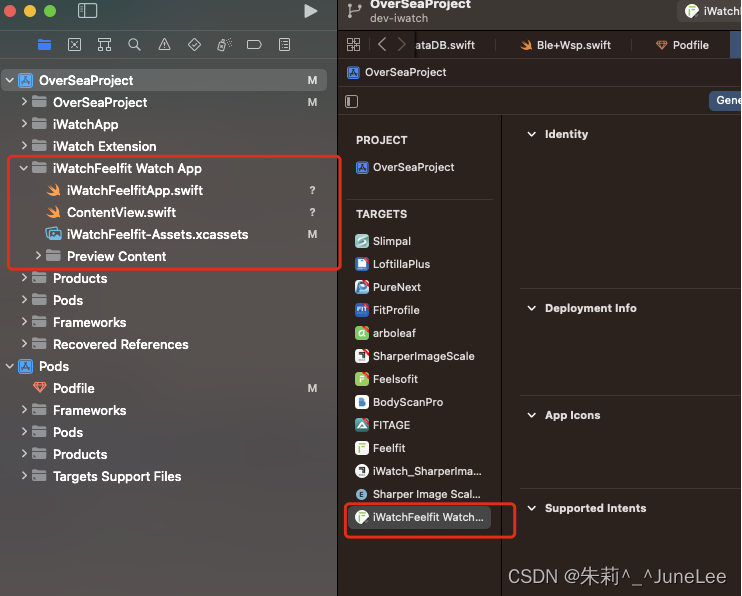
Task: Switch to the Ble+Wsp.swift tab
Action: pos(565,45)
